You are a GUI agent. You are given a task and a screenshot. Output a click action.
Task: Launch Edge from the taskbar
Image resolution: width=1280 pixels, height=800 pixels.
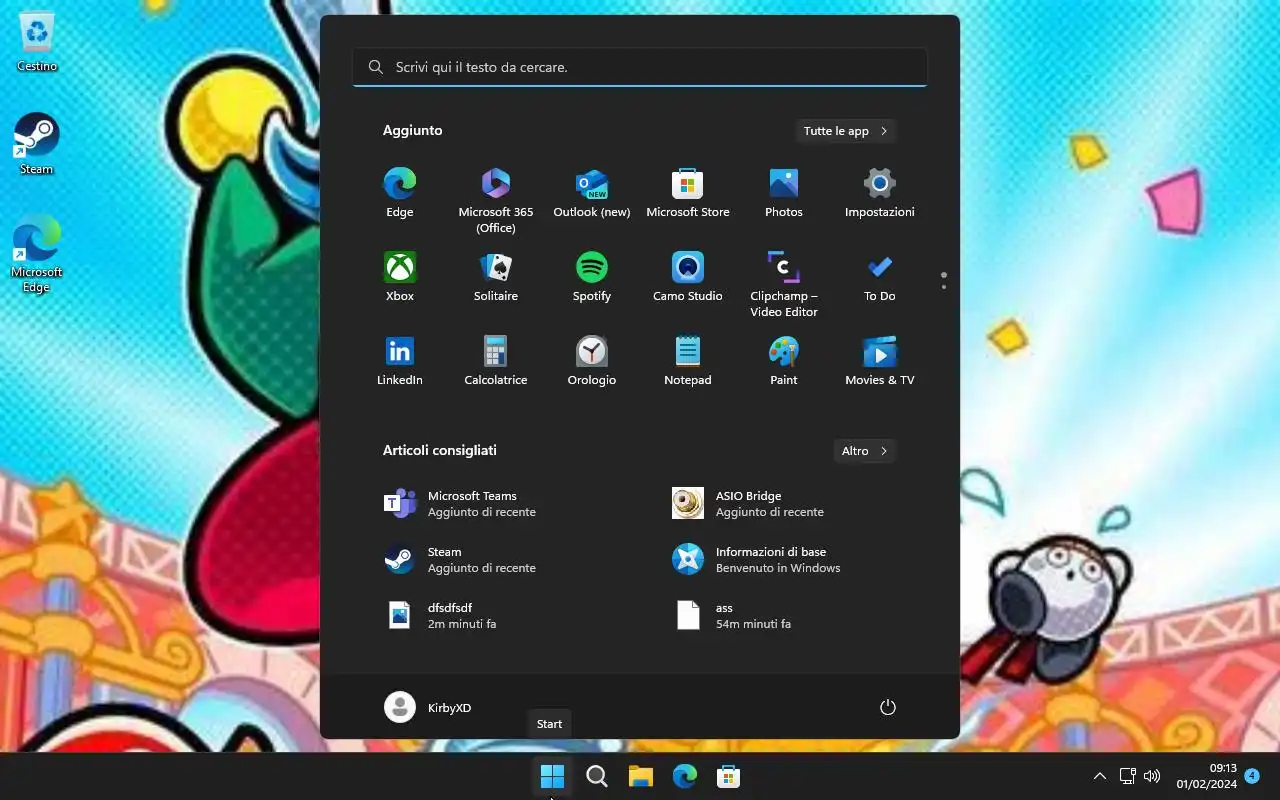pos(685,776)
